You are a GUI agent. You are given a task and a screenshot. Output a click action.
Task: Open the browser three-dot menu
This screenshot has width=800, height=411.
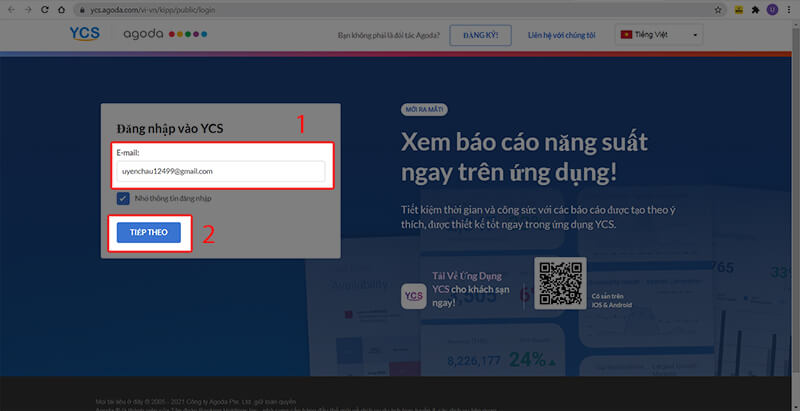(x=789, y=8)
